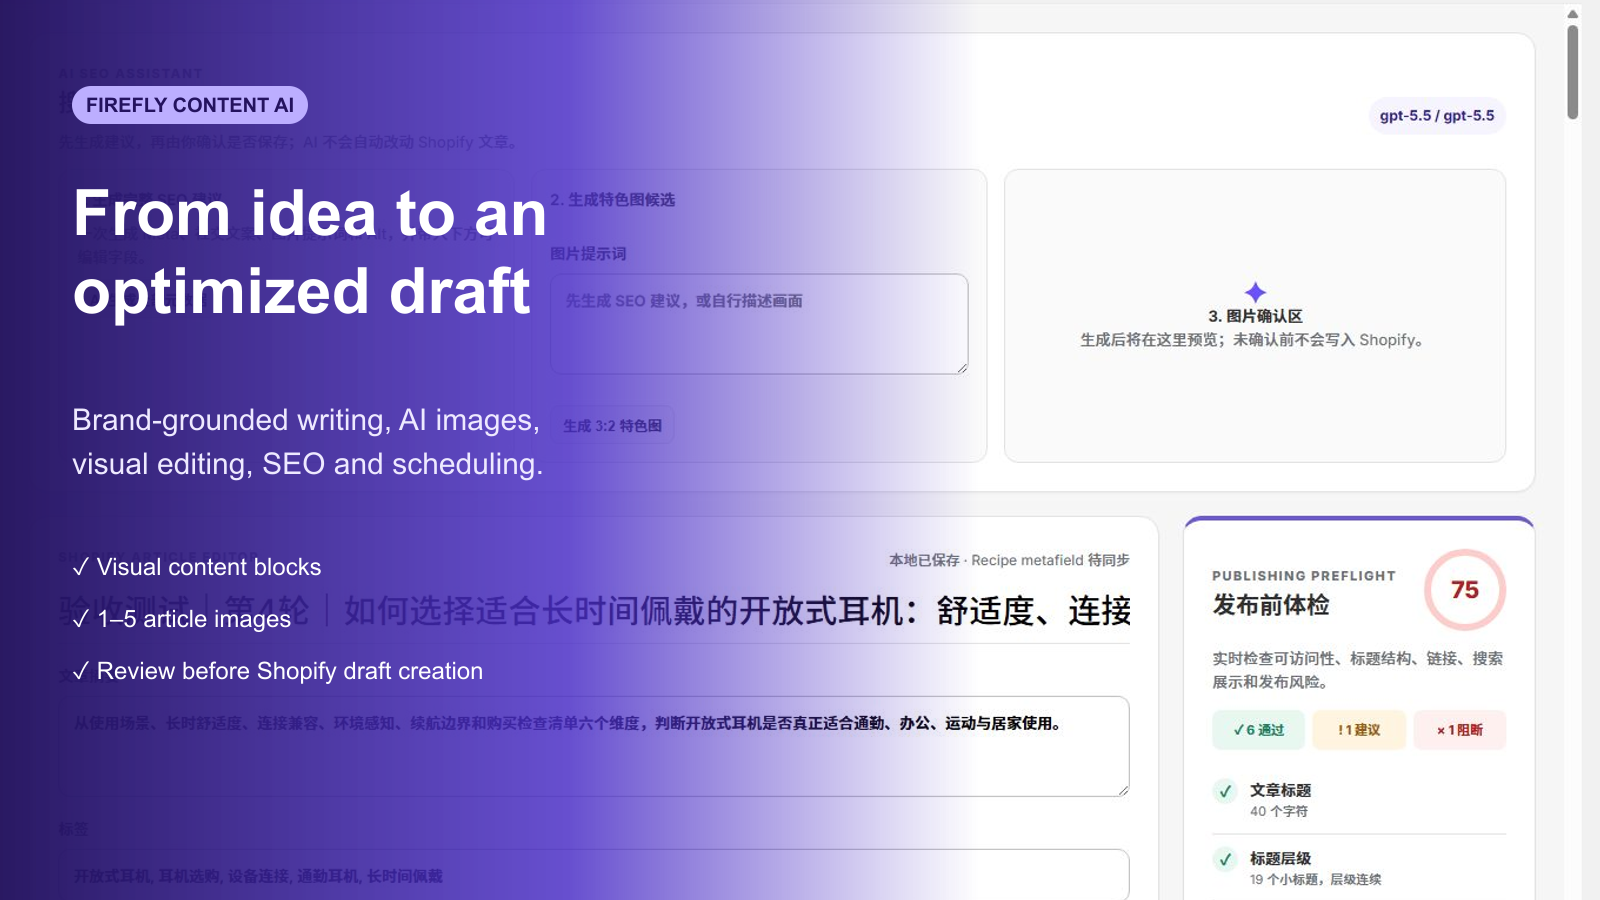Show the 1 阻断 preflight items
This screenshot has width=1600, height=900.
tap(1460, 730)
